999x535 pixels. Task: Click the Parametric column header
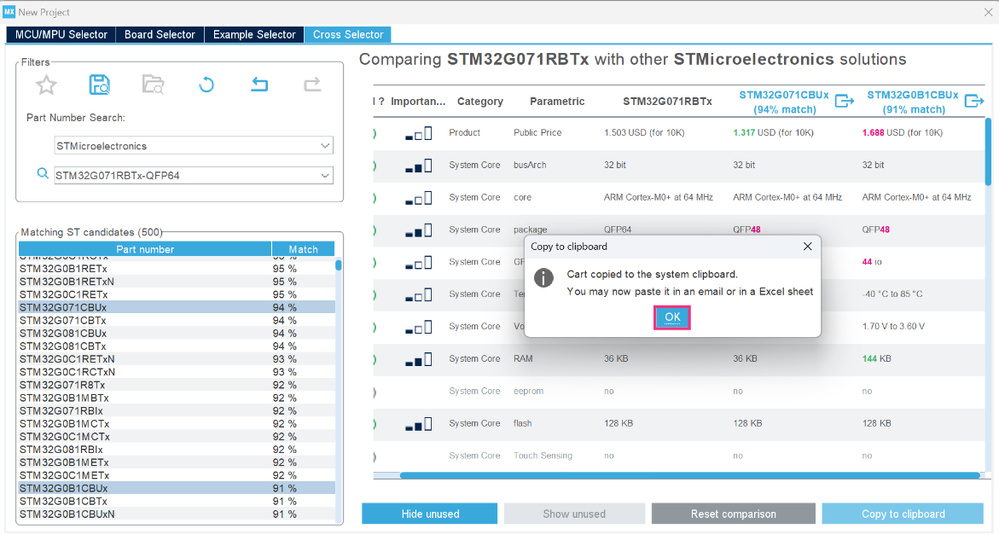[557, 101]
